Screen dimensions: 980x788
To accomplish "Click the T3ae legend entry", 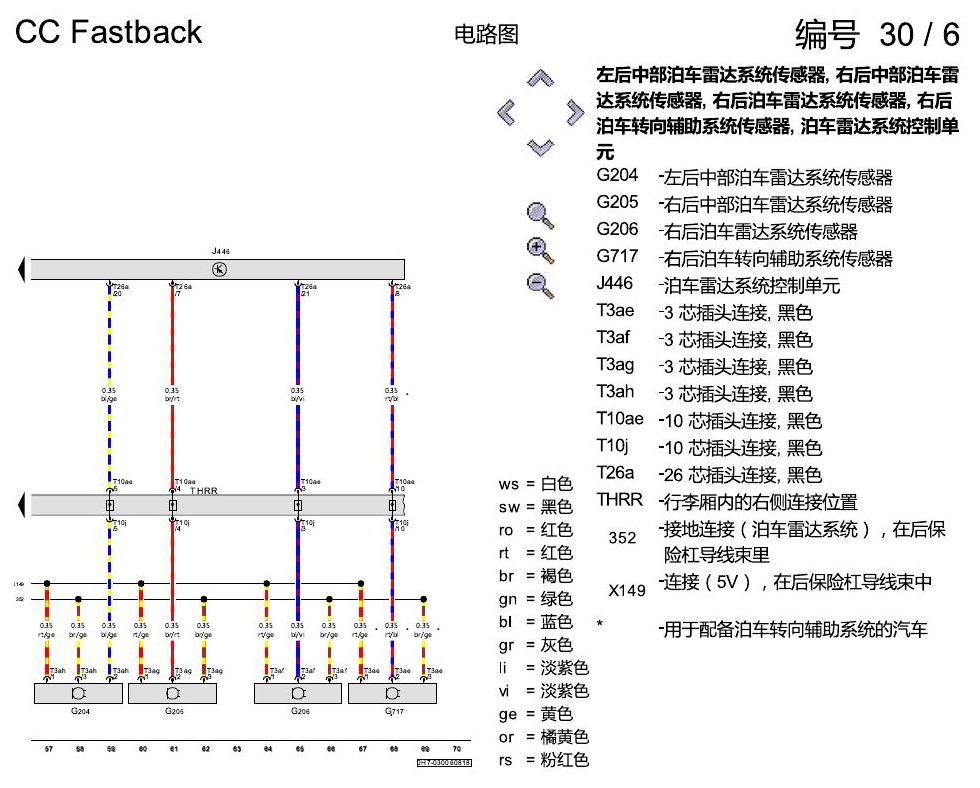I will point(704,312).
